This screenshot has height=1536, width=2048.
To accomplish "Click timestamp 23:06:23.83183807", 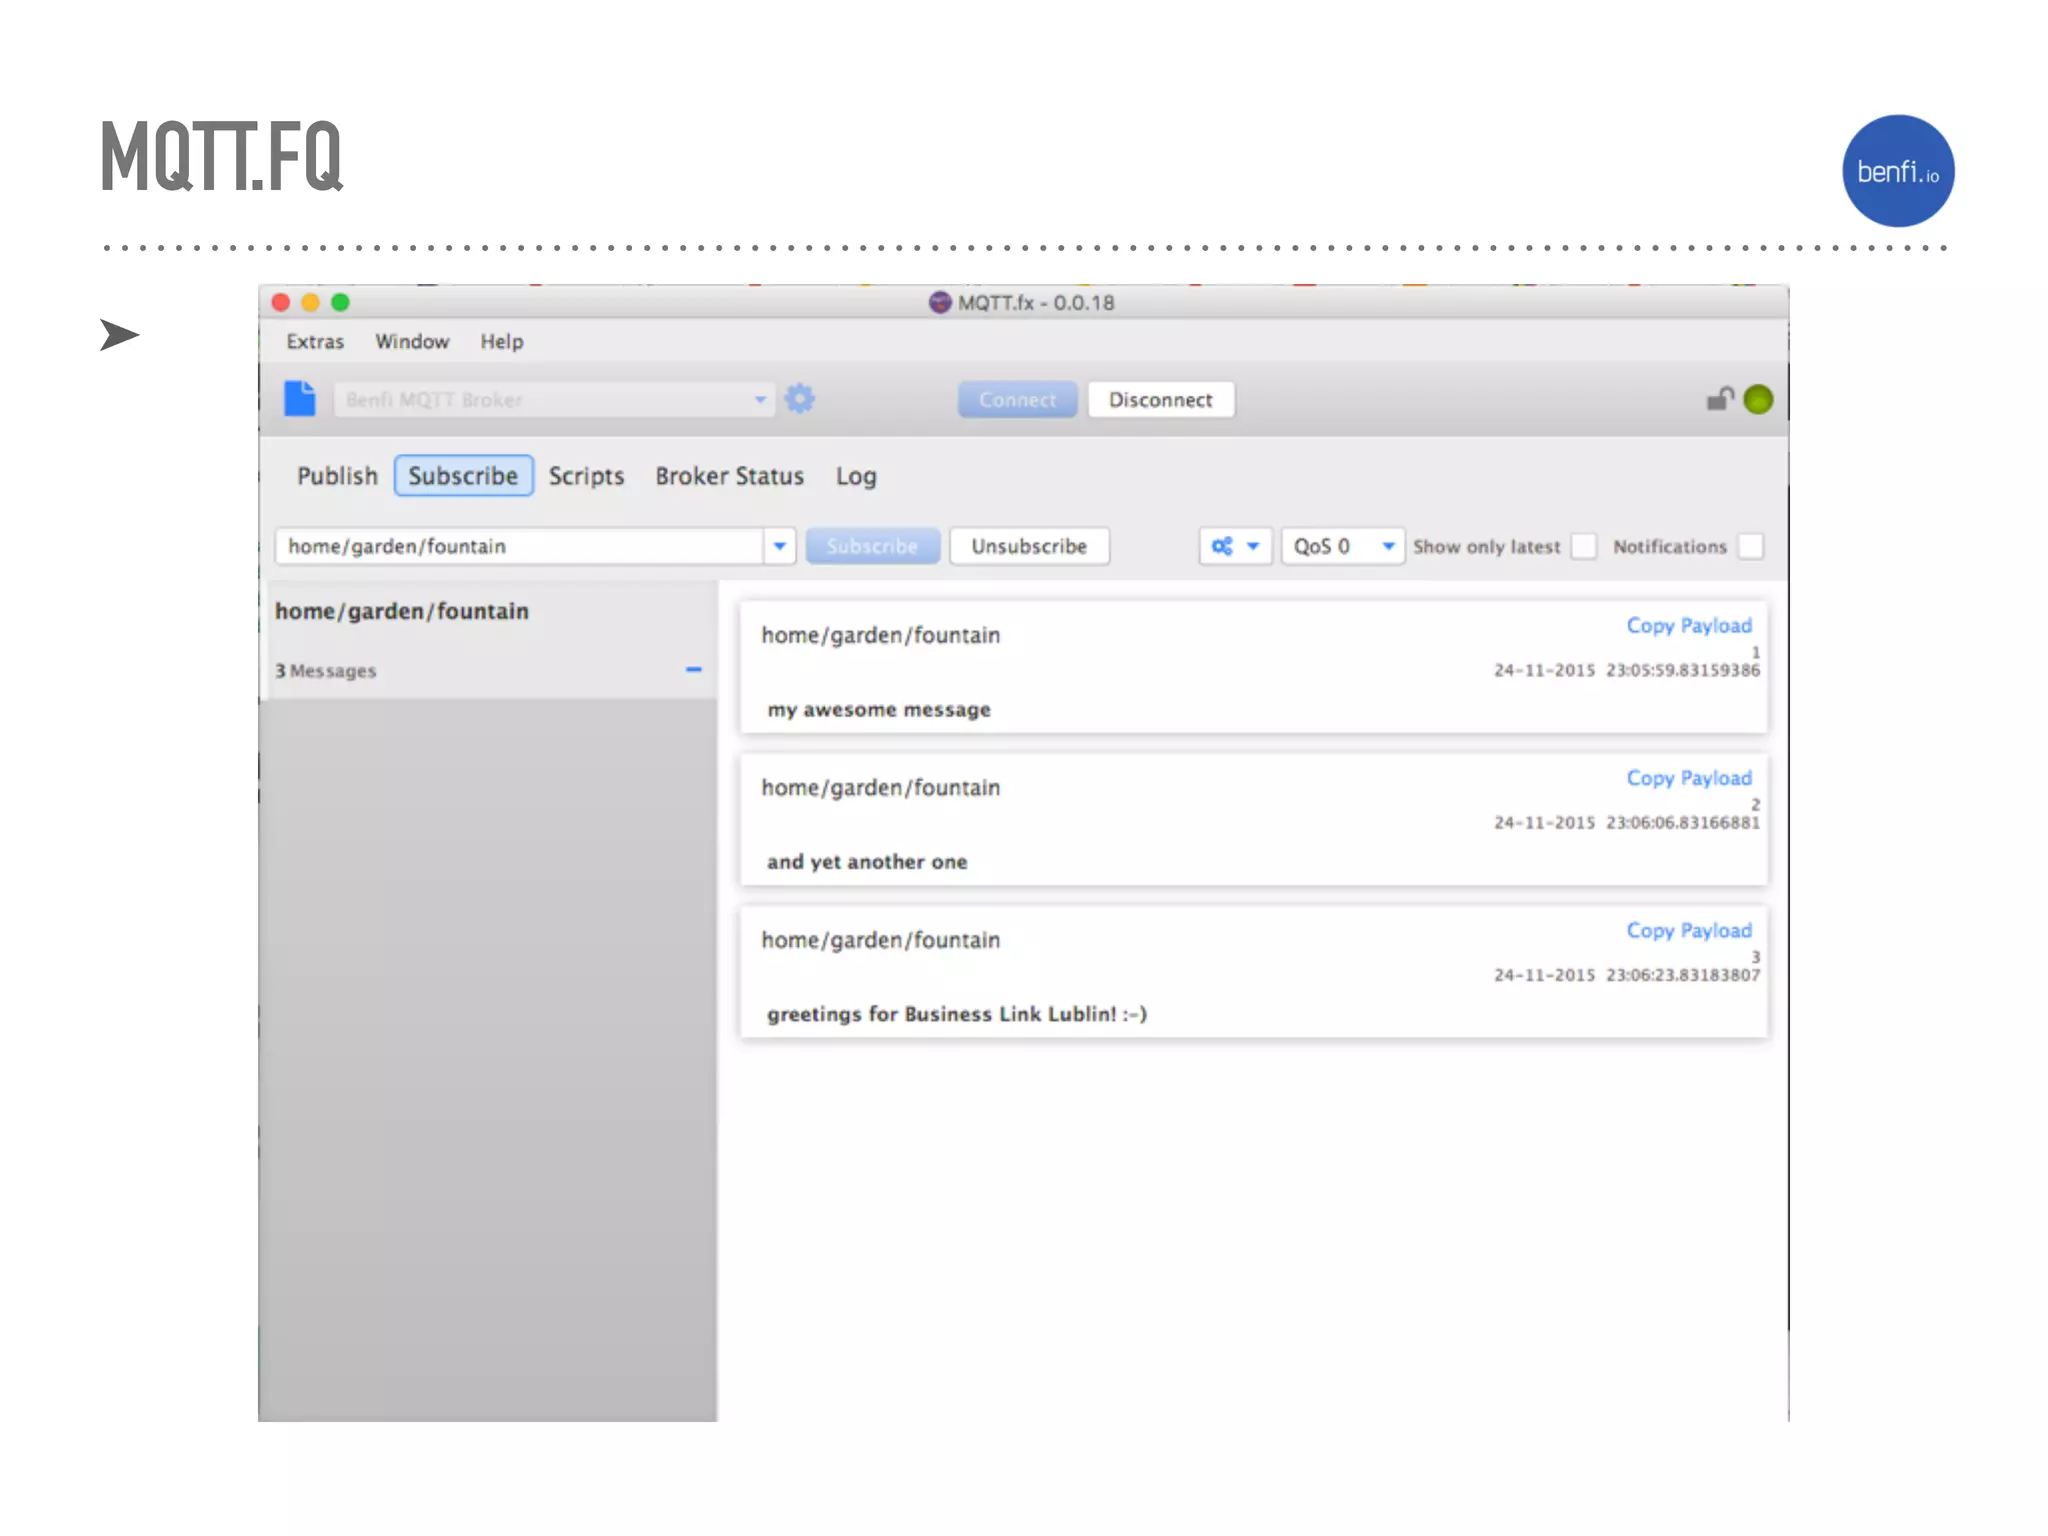I will pyautogui.click(x=1683, y=975).
